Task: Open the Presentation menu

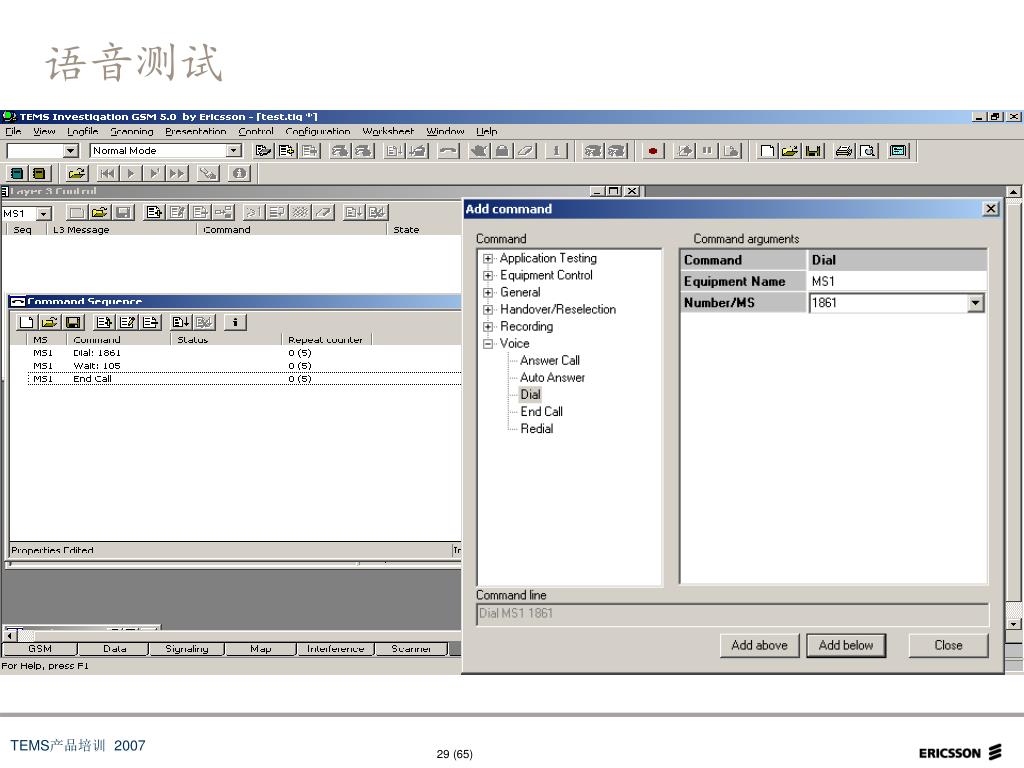Action: [x=195, y=131]
